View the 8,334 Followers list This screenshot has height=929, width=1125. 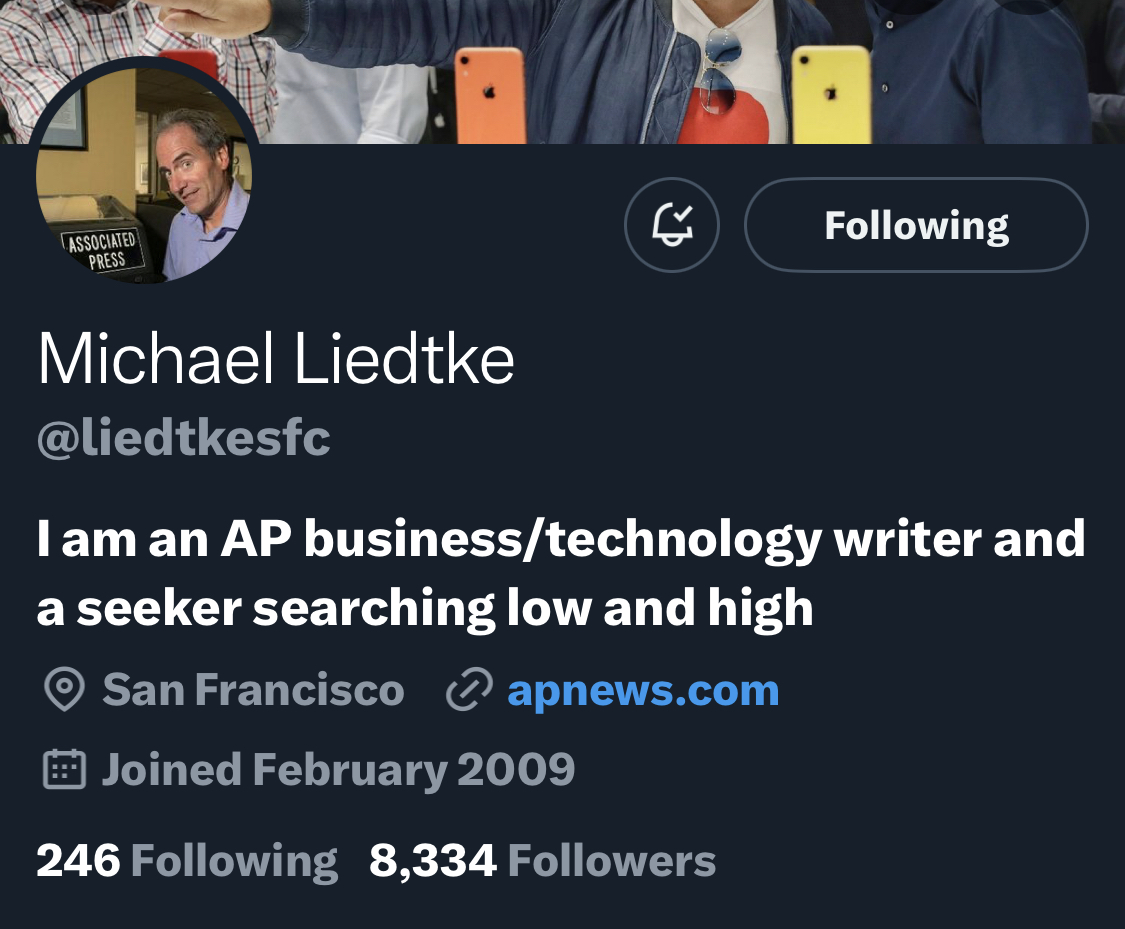coord(542,860)
